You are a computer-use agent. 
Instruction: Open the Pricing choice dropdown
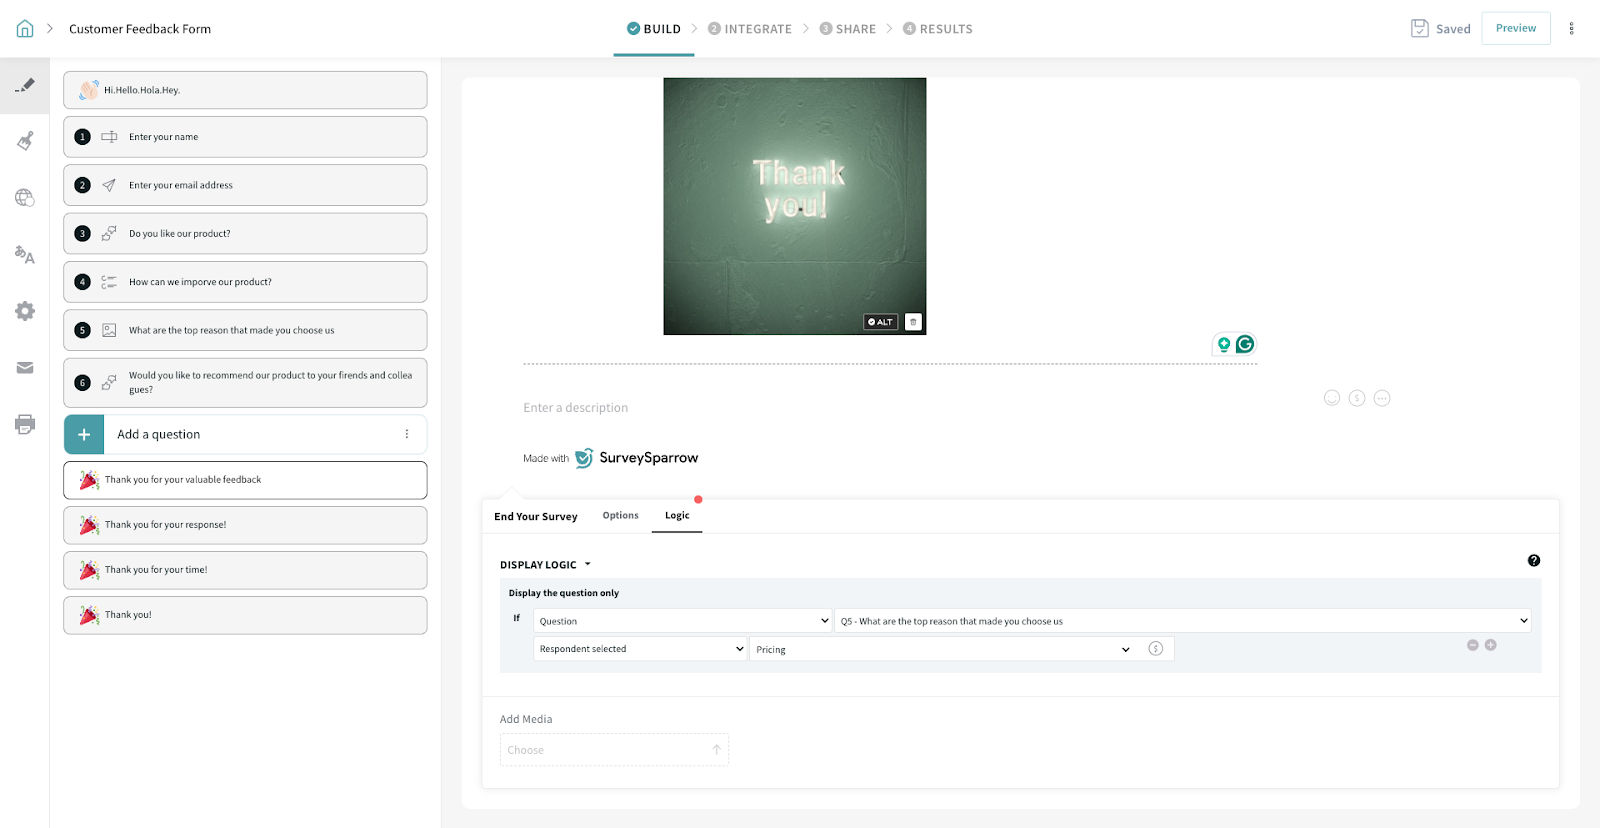(x=943, y=649)
